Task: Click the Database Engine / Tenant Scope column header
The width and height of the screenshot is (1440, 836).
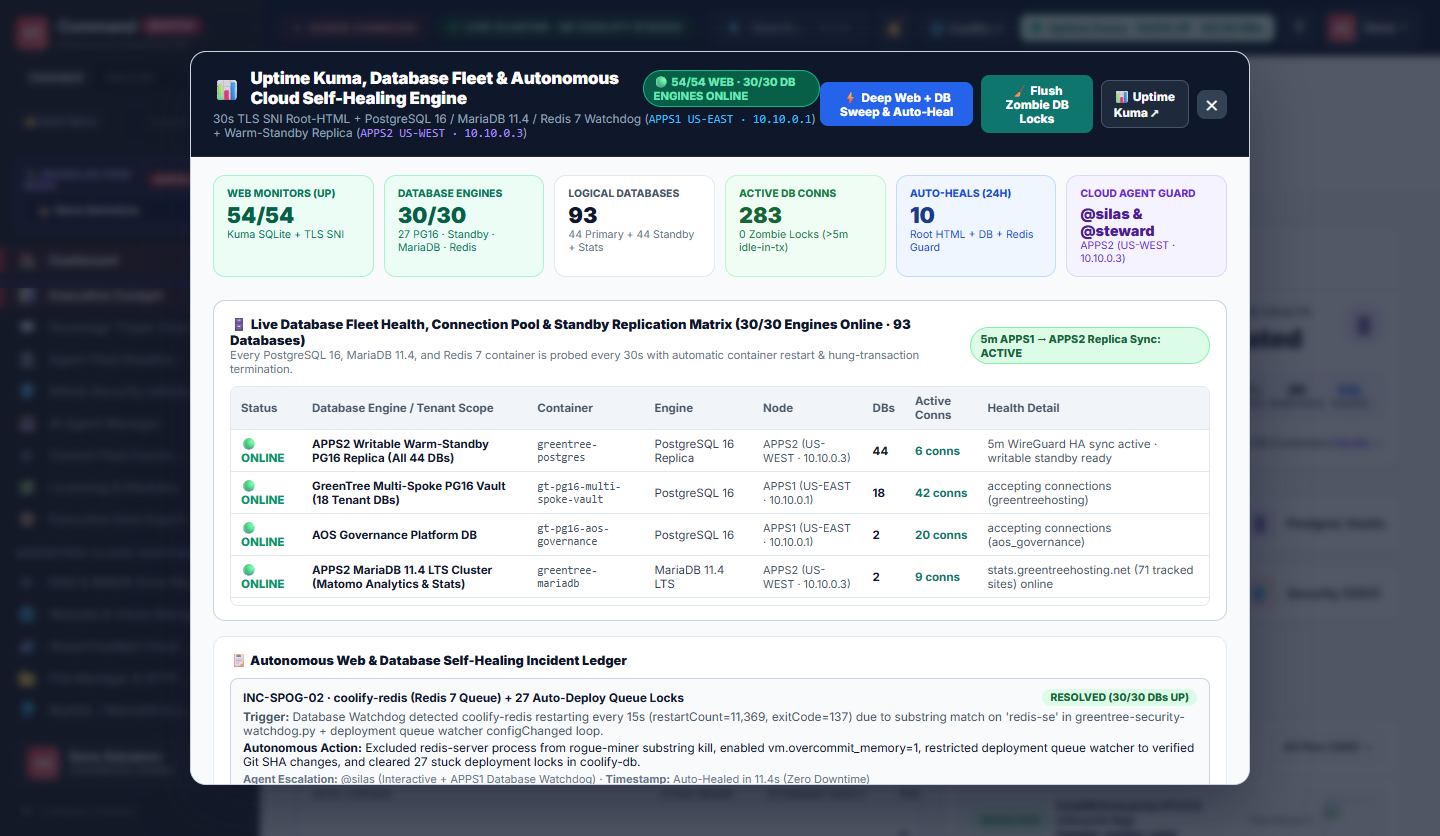Action: (x=403, y=408)
